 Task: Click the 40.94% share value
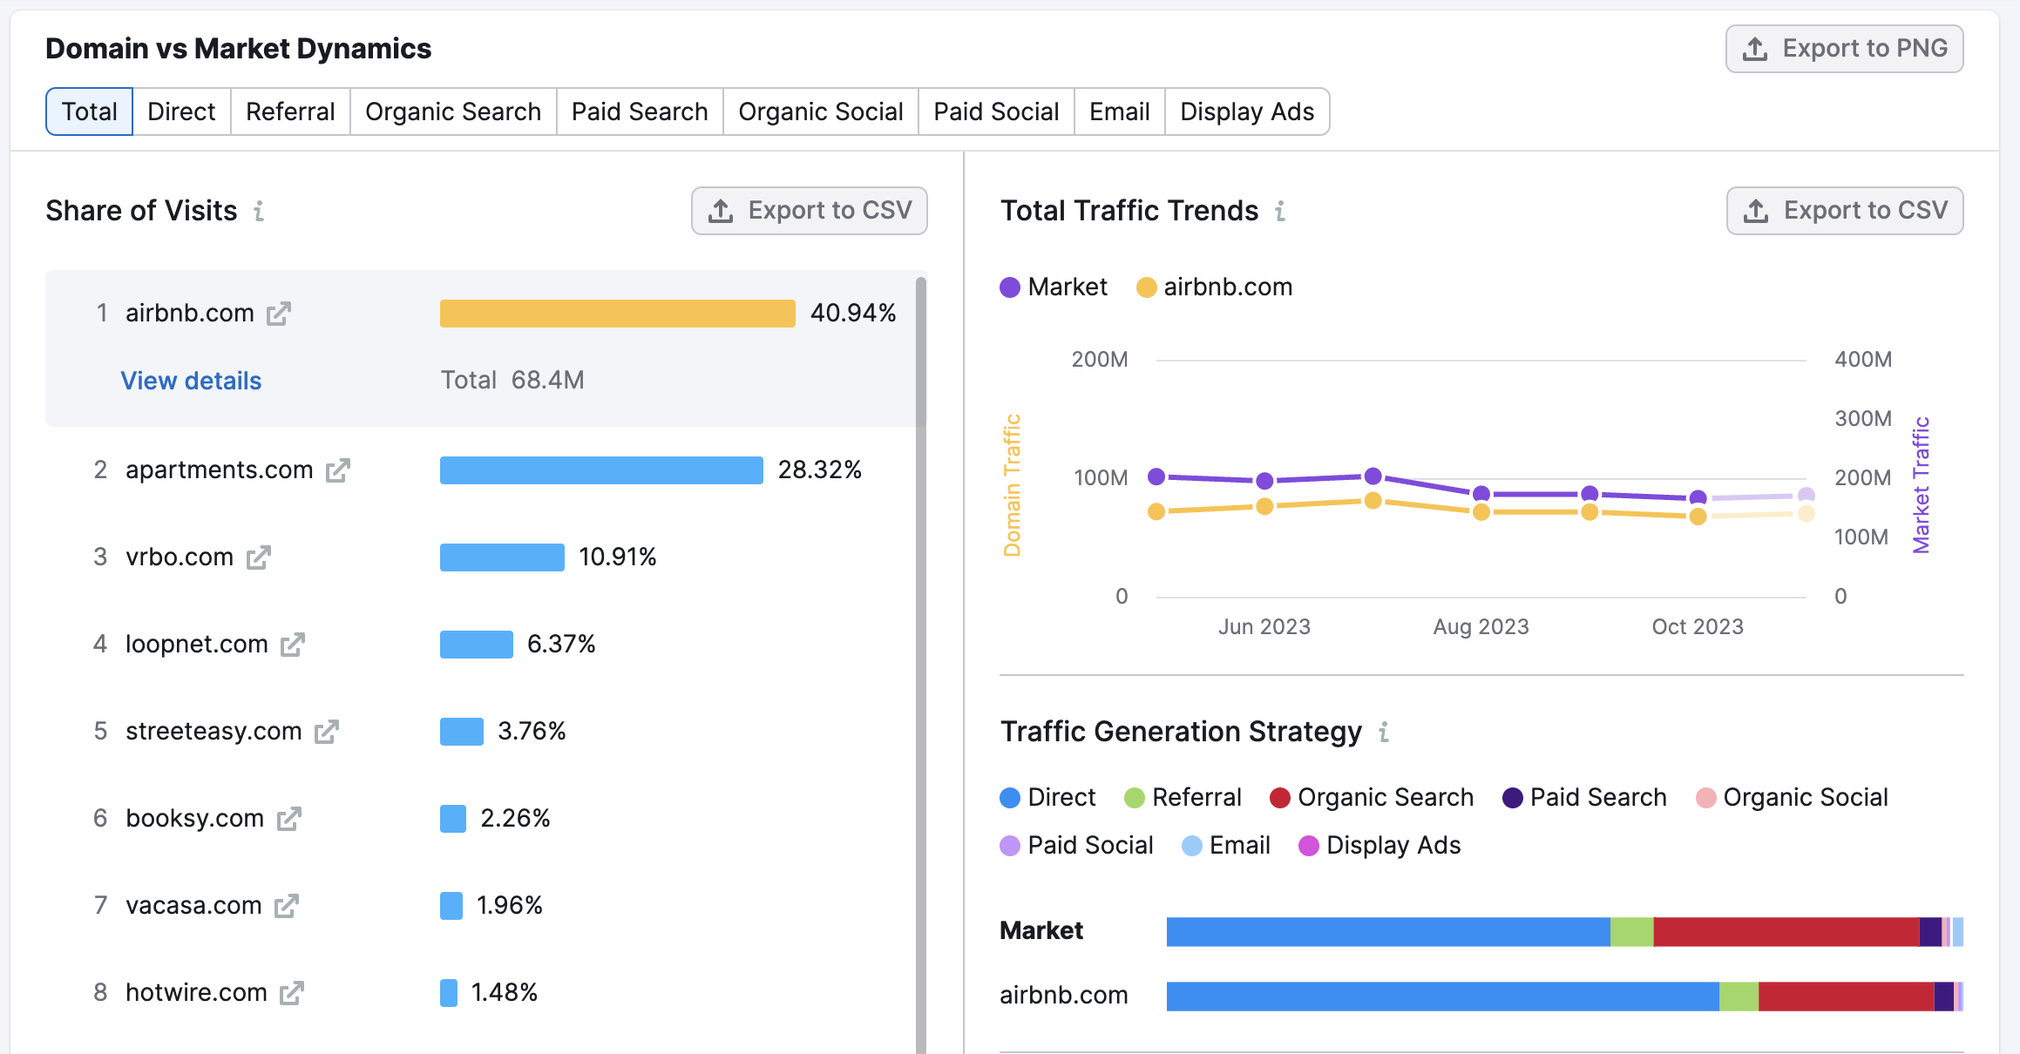tap(853, 313)
